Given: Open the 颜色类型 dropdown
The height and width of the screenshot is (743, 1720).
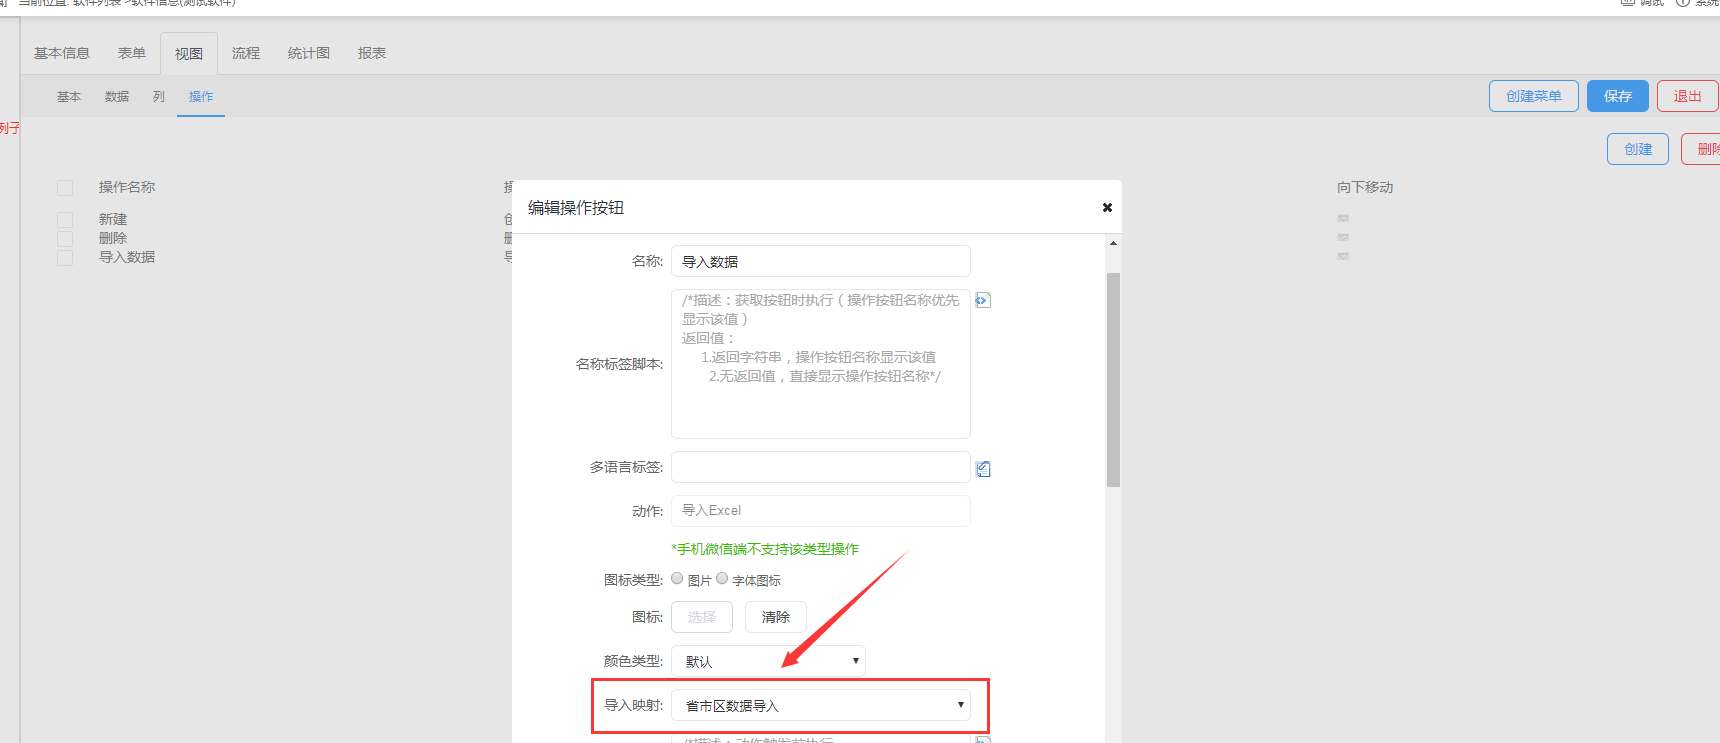Looking at the screenshot, I should click(767, 661).
